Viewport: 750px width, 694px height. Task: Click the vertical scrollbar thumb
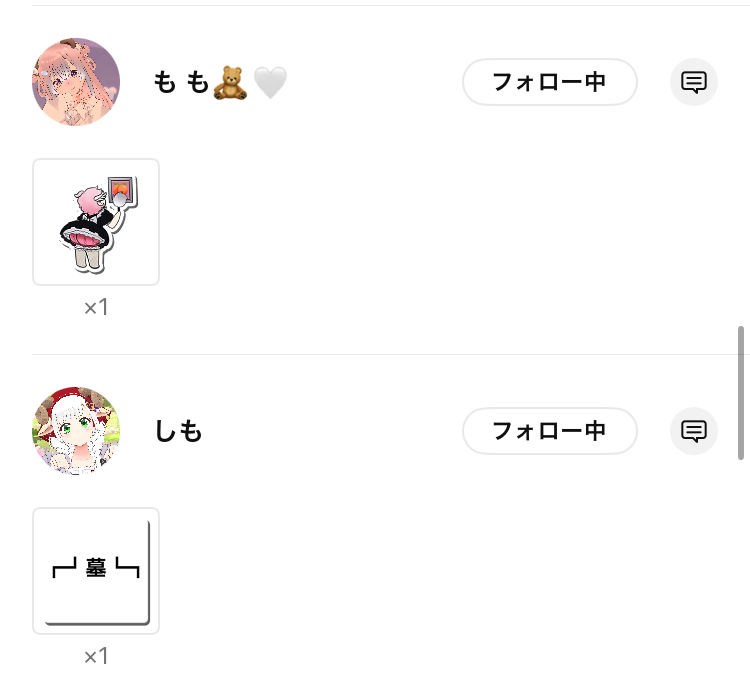pyautogui.click(x=741, y=393)
